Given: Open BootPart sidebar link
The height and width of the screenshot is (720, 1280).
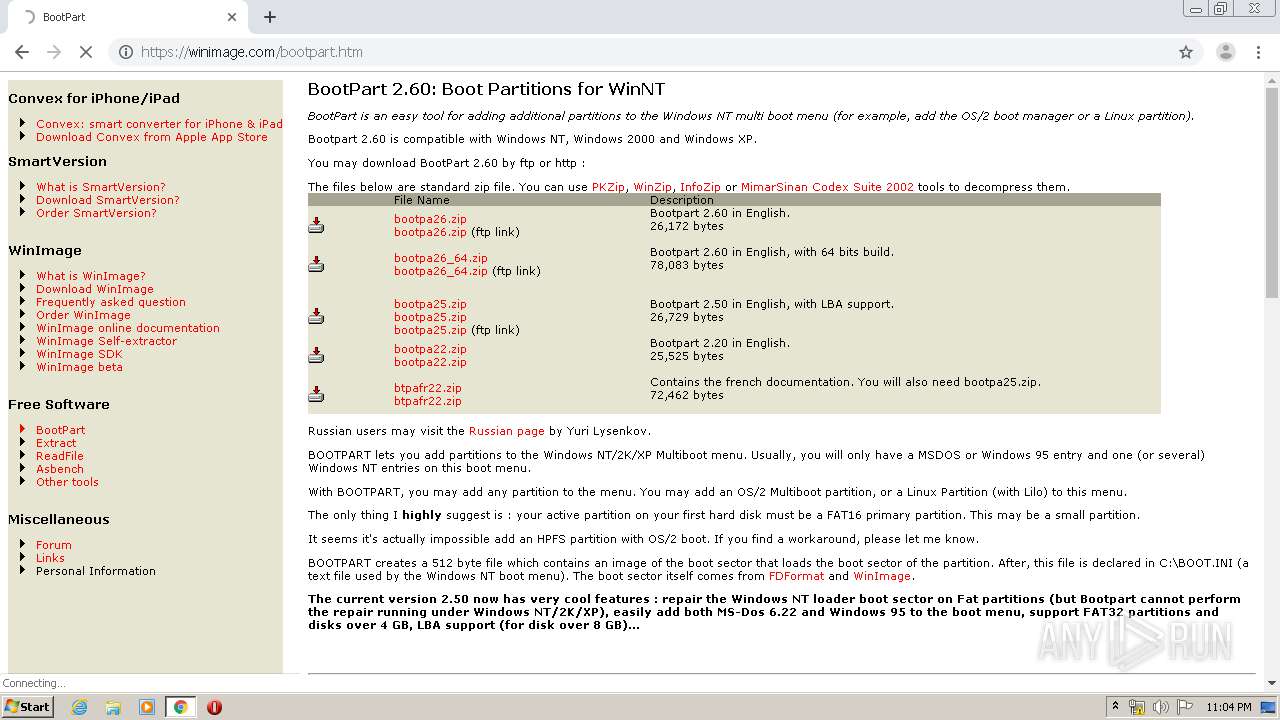Looking at the screenshot, I should click(x=60, y=430).
